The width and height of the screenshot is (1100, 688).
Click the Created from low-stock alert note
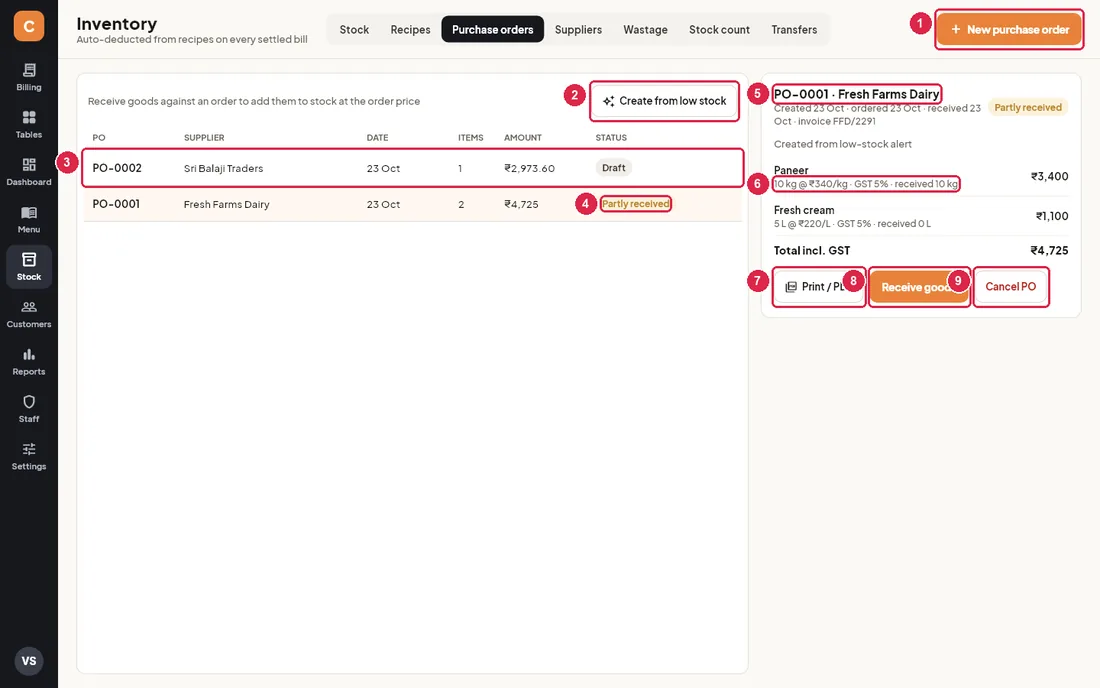point(843,144)
